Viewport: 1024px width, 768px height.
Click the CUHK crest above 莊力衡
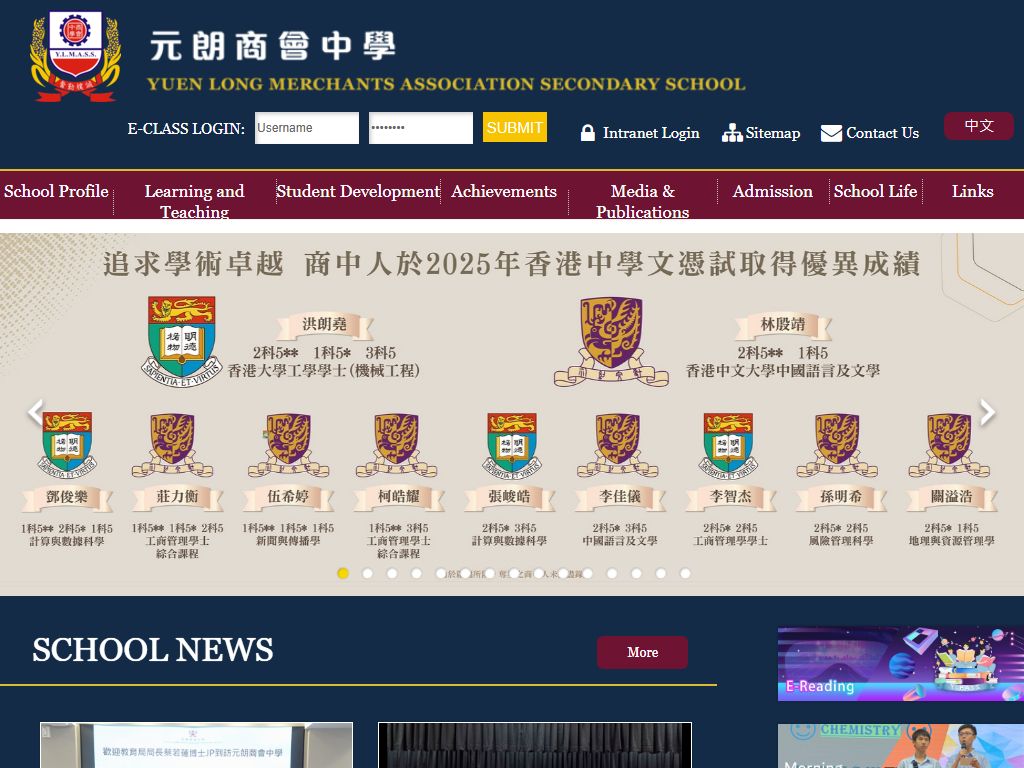tap(172, 445)
